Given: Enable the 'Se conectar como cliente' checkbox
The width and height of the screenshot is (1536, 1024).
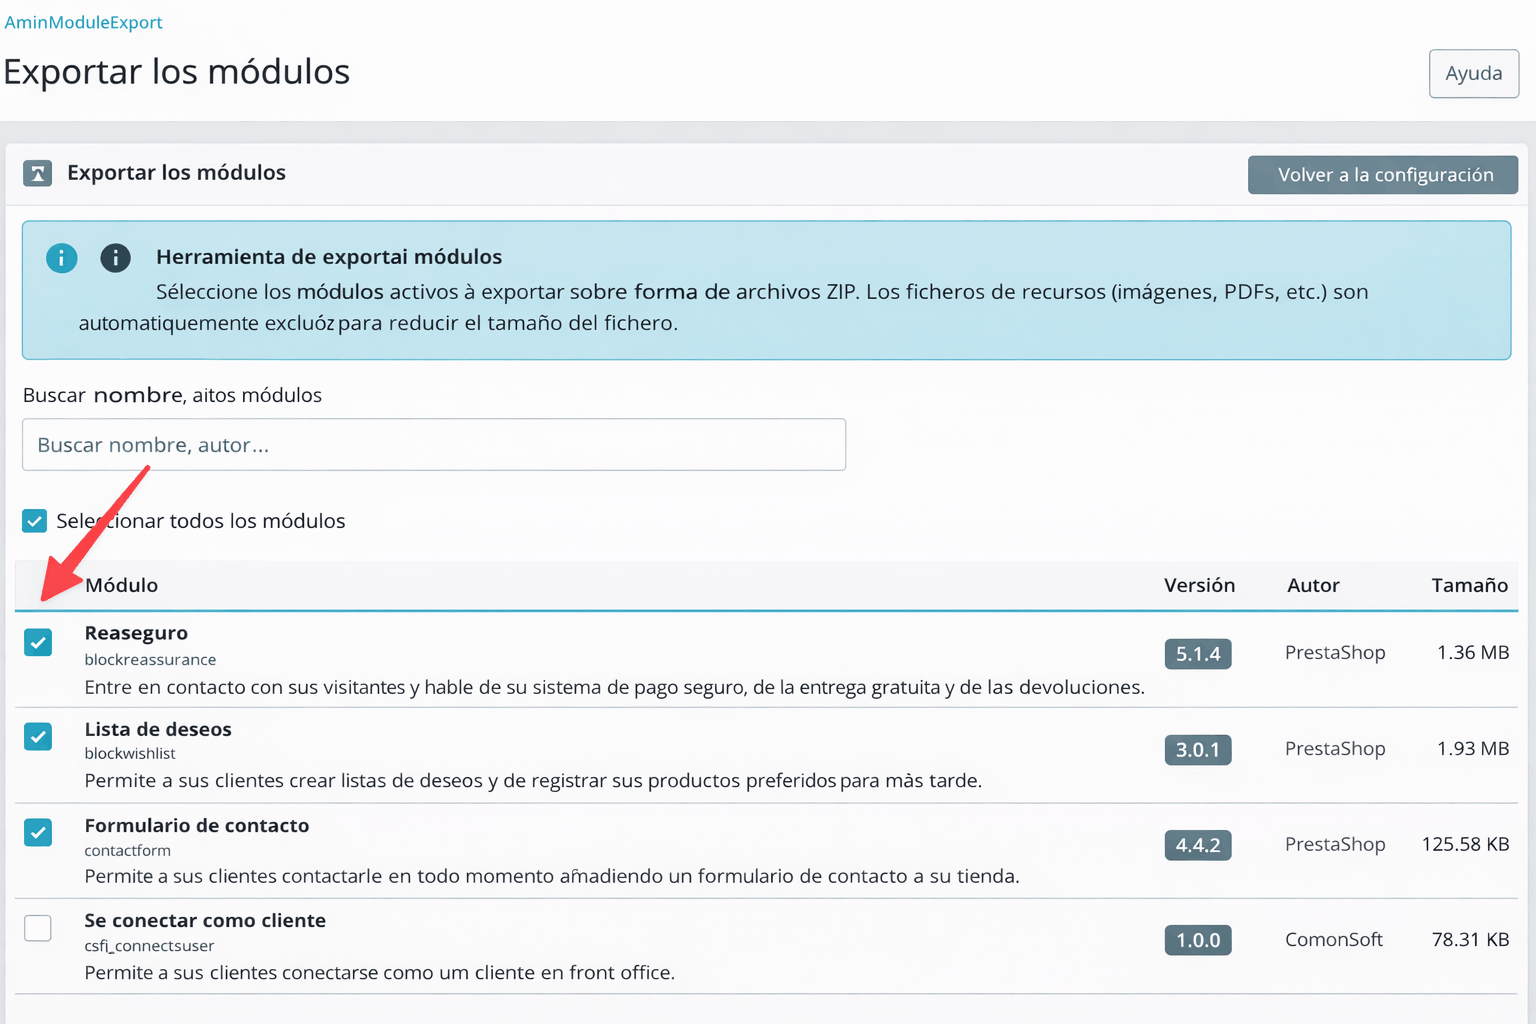Looking at the screenshot, I should coord(38,928).
